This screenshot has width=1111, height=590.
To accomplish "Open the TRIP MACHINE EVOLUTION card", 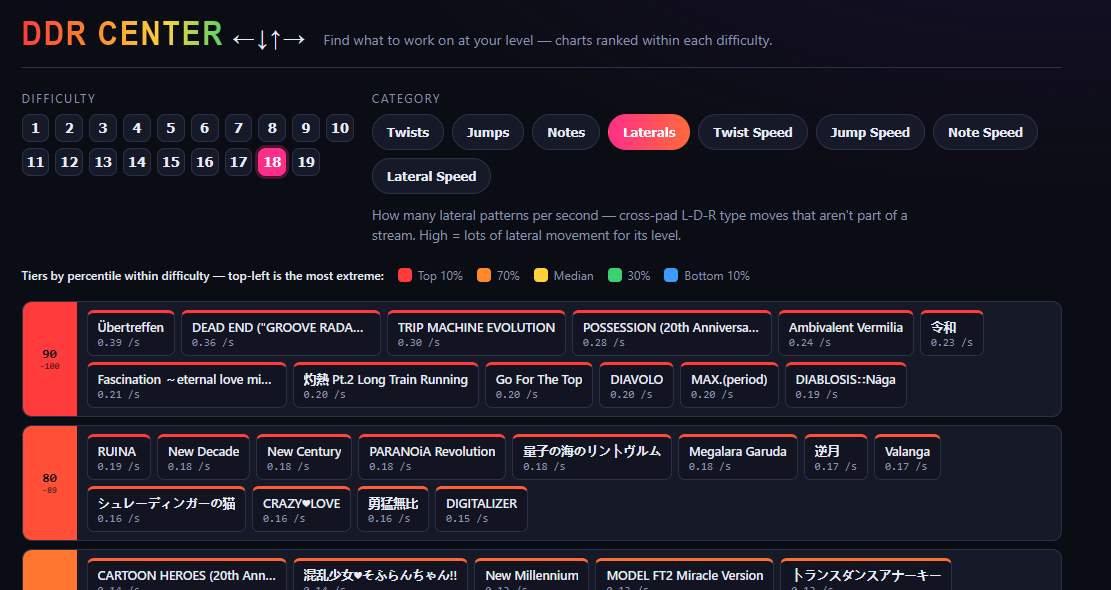I will (477, 333).
